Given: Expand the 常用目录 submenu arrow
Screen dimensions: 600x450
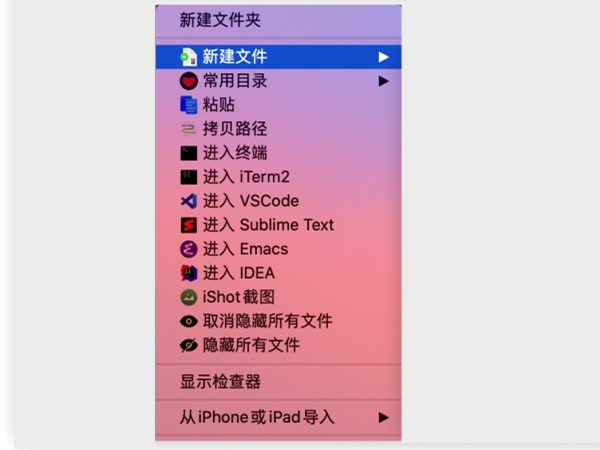Looking at the screenshot, I should [x=383, y=81].
